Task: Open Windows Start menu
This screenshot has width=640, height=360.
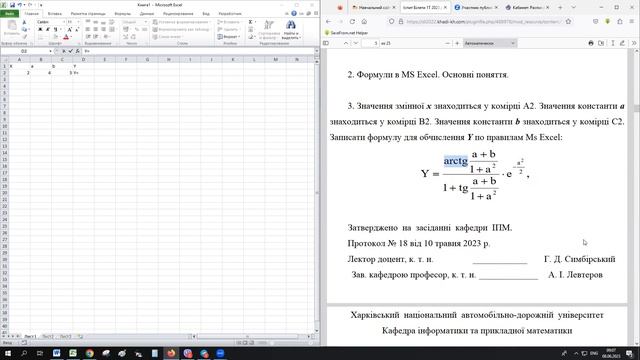Action: click(x=8, y=353)
